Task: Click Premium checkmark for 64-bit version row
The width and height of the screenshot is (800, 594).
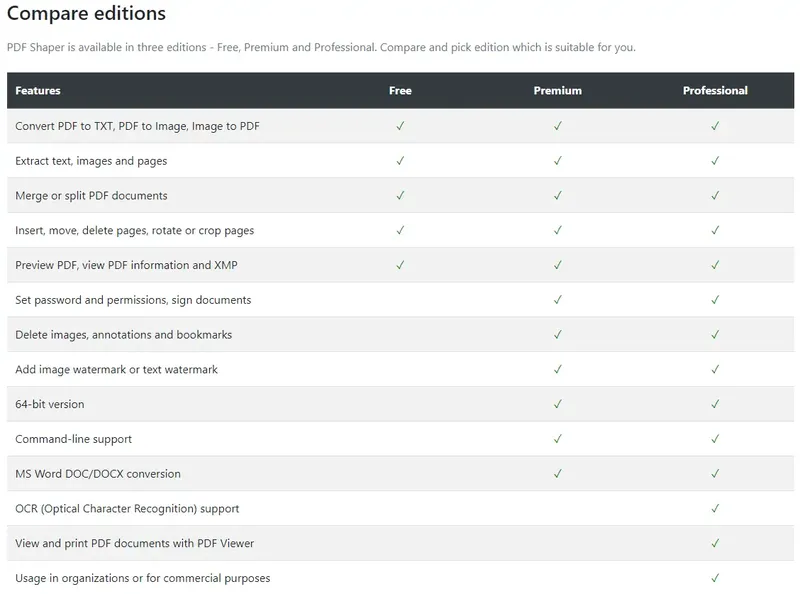Action: click(558, 404)
